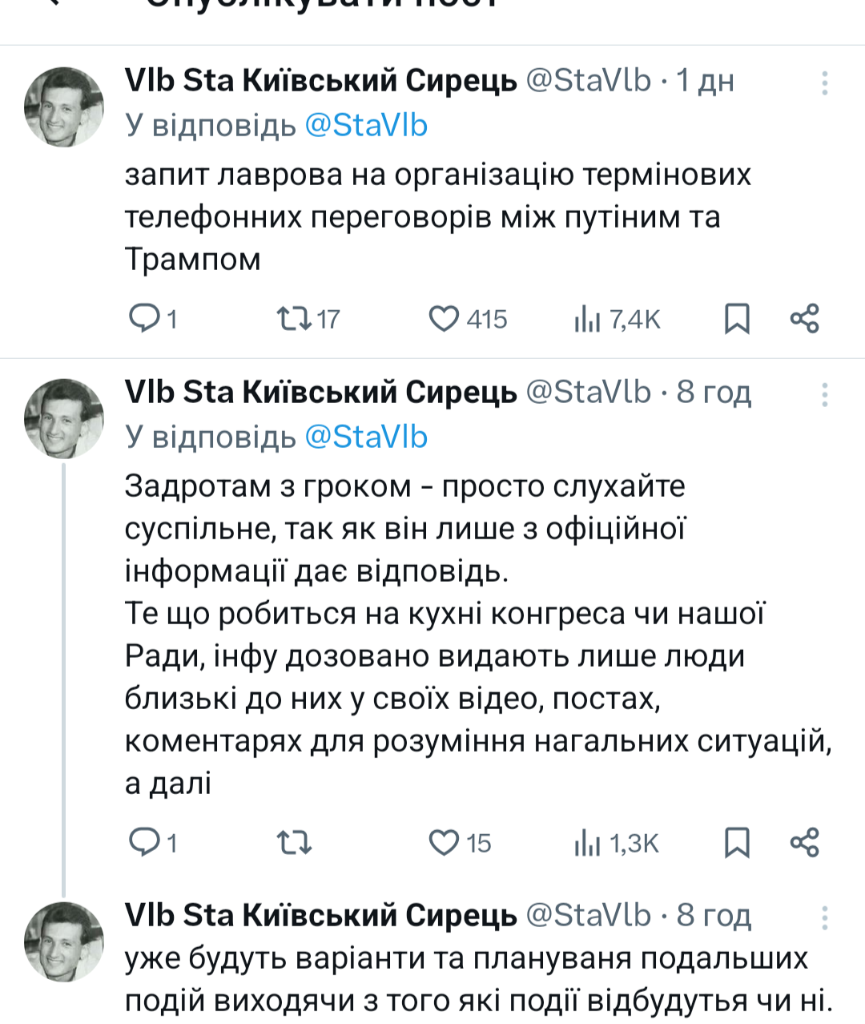Repost the tweet with 17 reposts
This screenshot has width=865, height=1024.
click(x=292, y=319)
